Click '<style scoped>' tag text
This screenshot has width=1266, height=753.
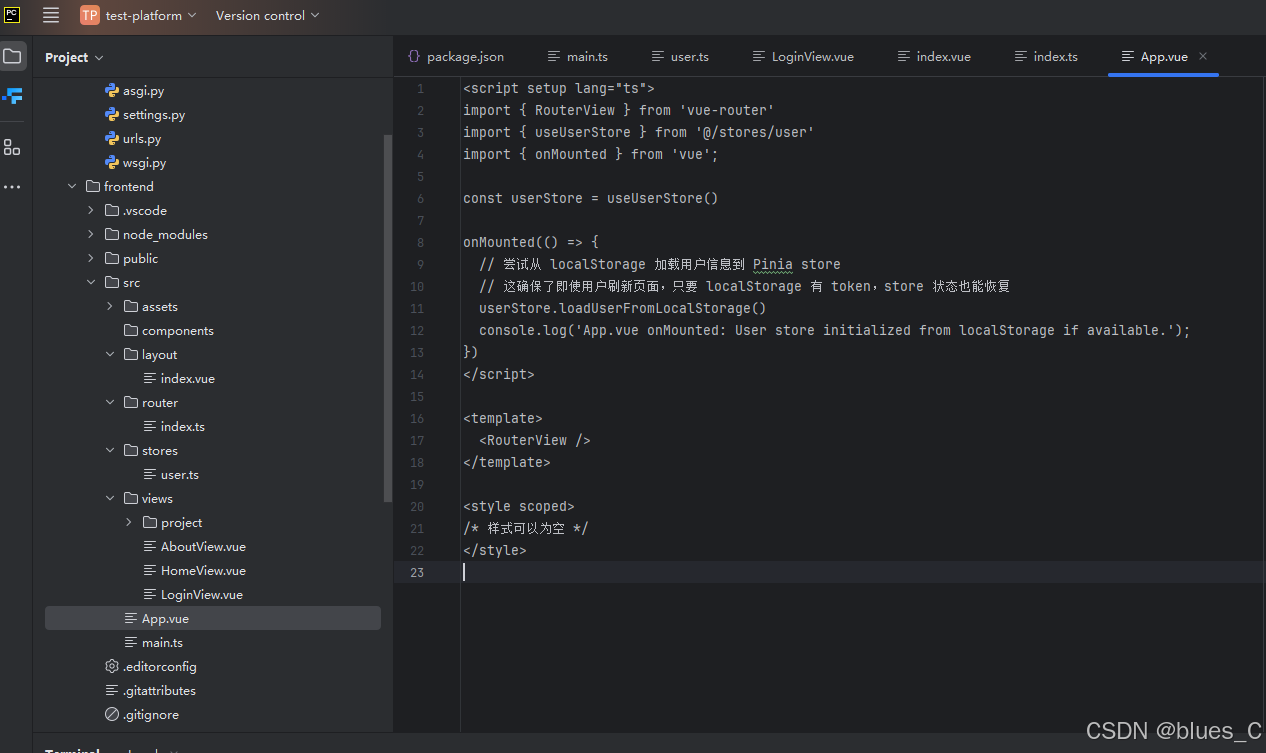pyautogui.click(x=519, y=506)
